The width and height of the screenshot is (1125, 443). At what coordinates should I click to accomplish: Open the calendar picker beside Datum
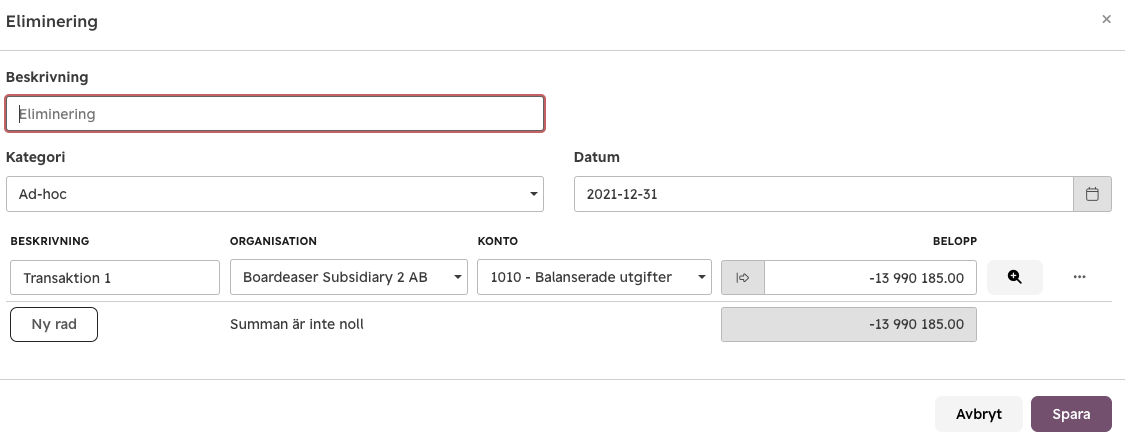(x=1092, y=194)
